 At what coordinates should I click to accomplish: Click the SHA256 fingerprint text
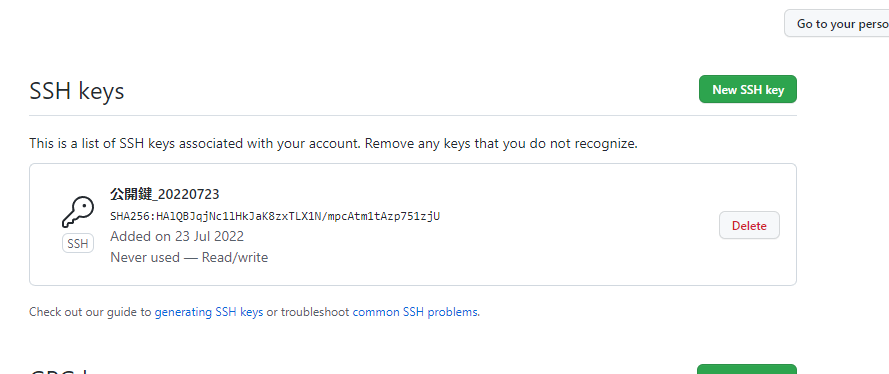coord(275,216)
